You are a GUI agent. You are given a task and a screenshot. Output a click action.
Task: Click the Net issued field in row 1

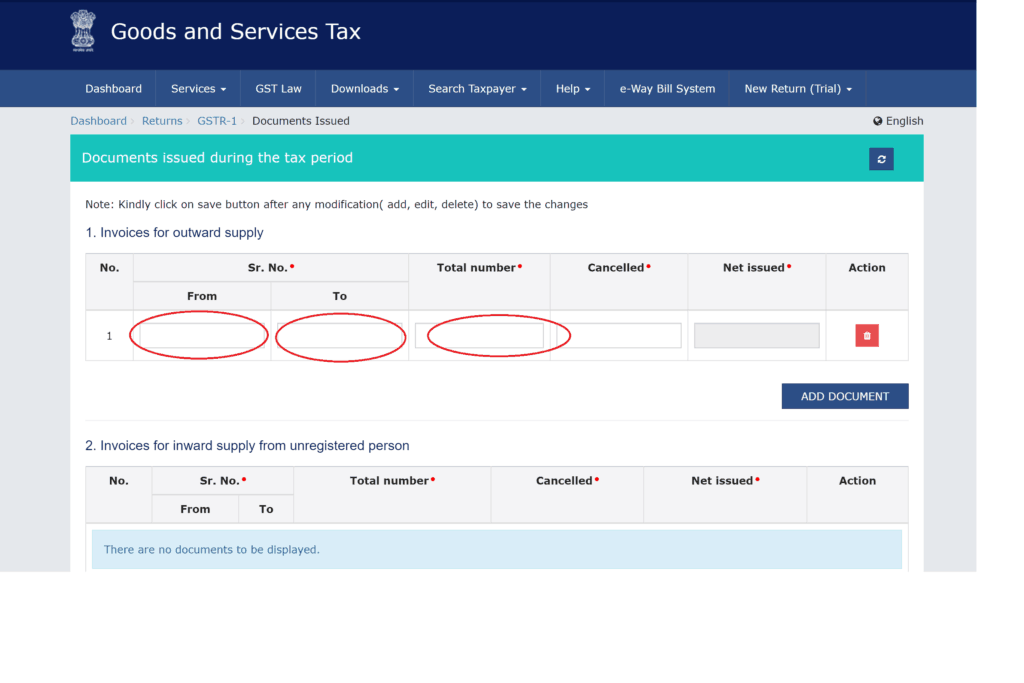click(756, 336)
